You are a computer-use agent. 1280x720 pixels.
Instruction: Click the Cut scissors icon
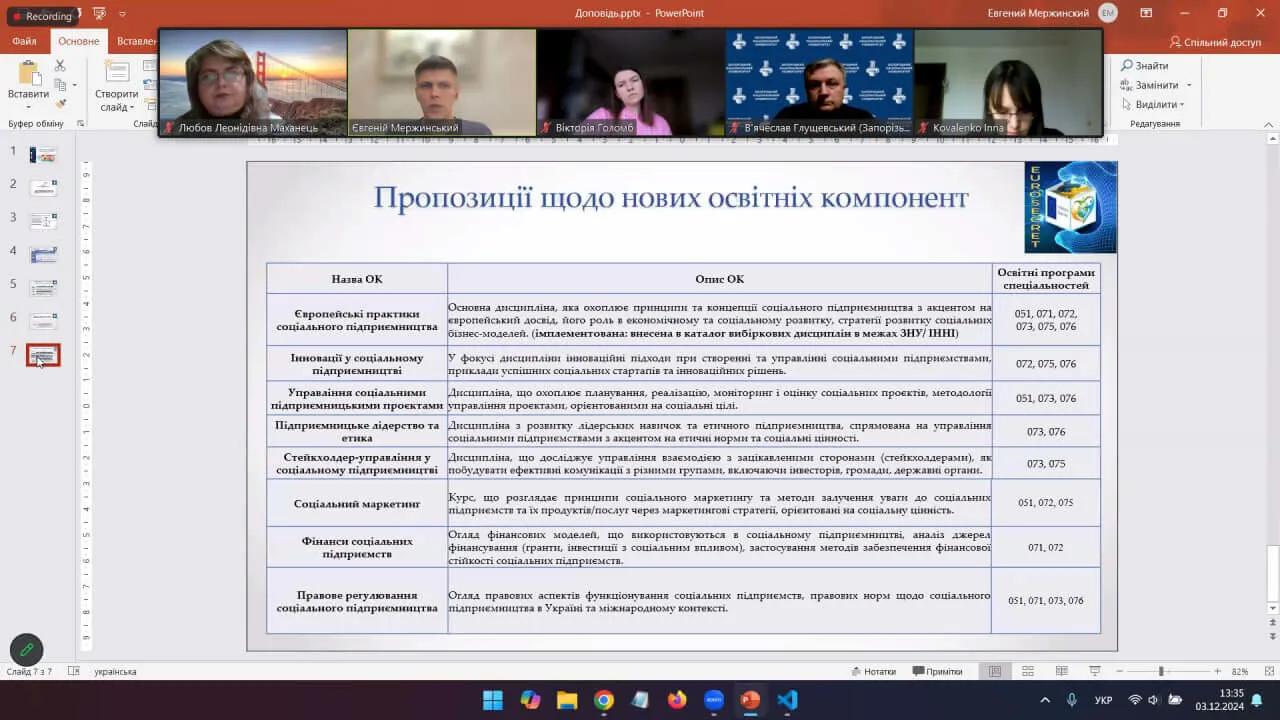point(60,66)
